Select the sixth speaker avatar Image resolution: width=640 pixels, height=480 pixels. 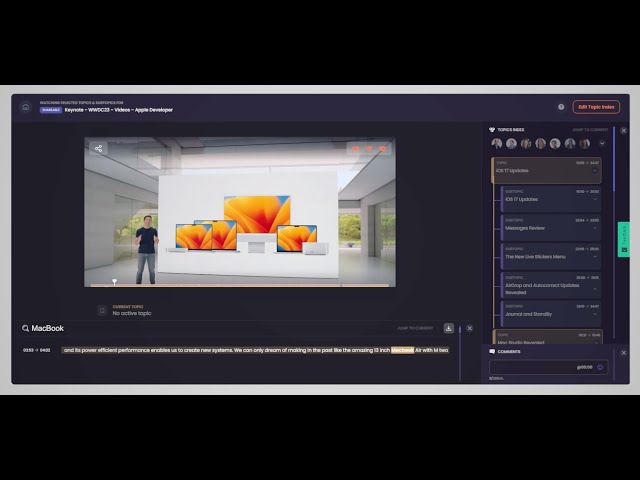pos(570,143)
